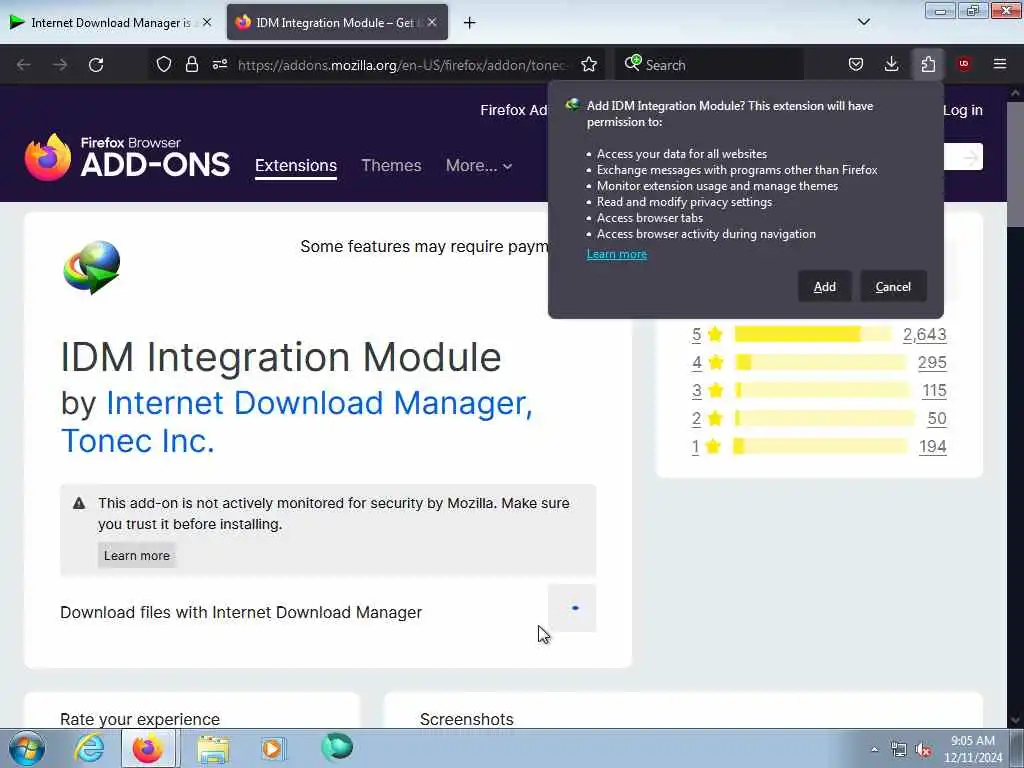Open the Learn more link in permission prompt
This screenshot has height=768, width=1024.
(x=616, y=254)
